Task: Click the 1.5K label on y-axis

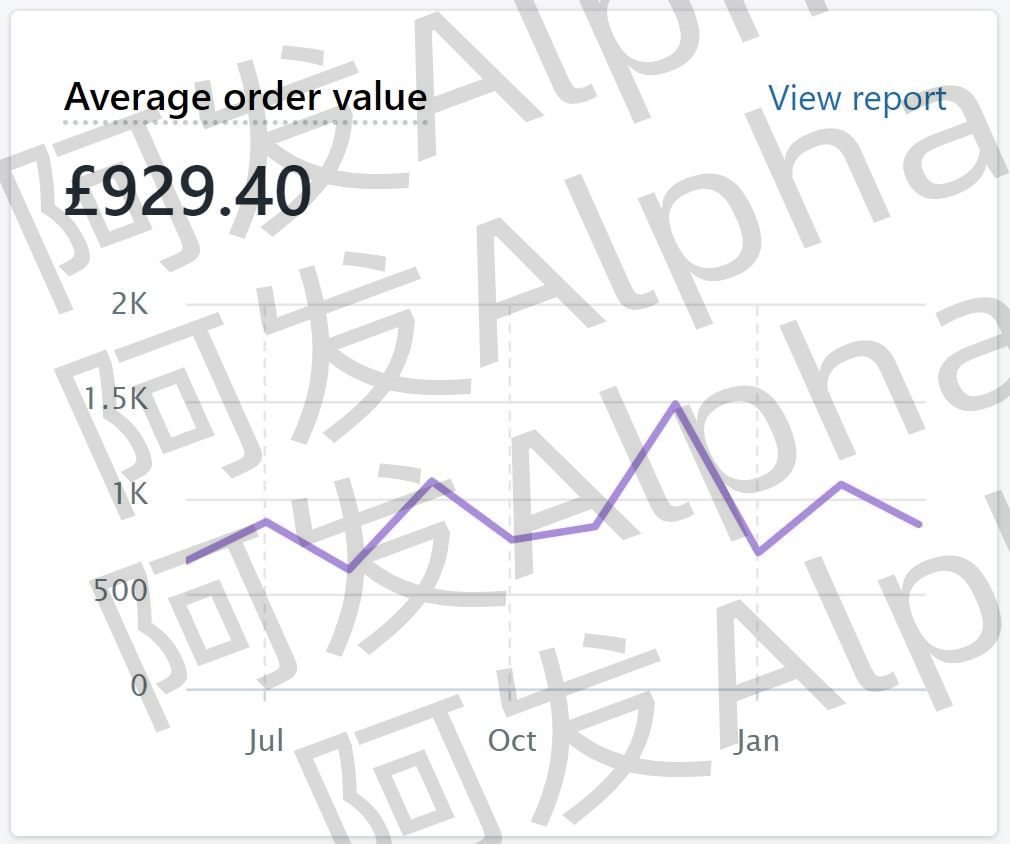Action: pos(117,399)
